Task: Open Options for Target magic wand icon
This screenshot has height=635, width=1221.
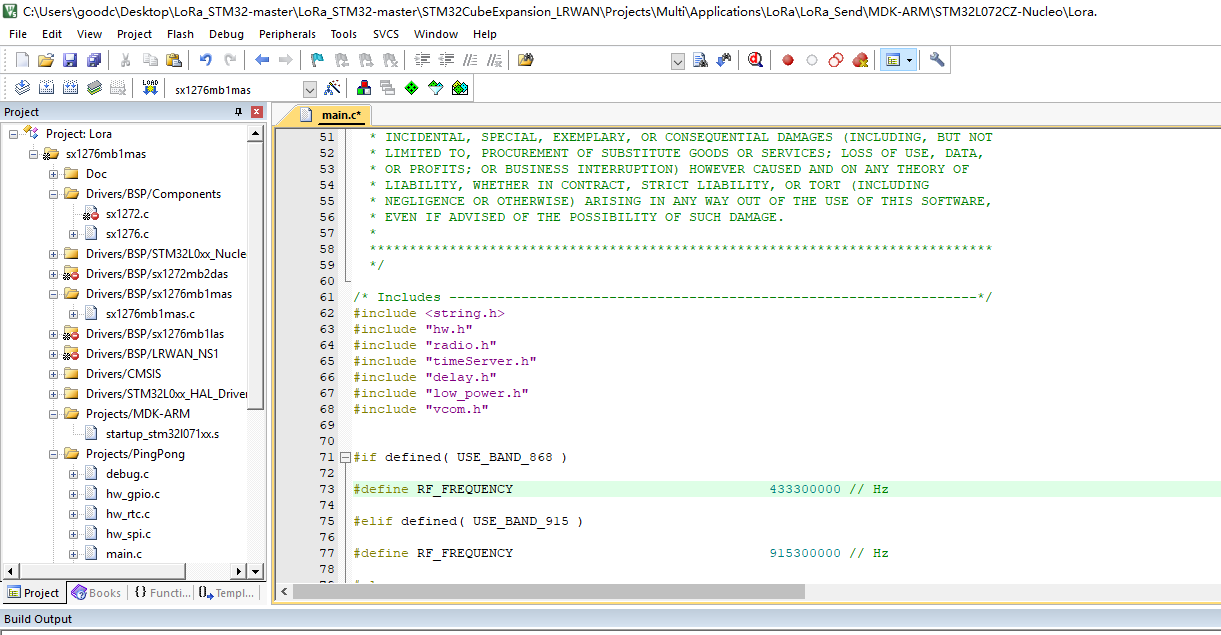Action: point(333,88)
